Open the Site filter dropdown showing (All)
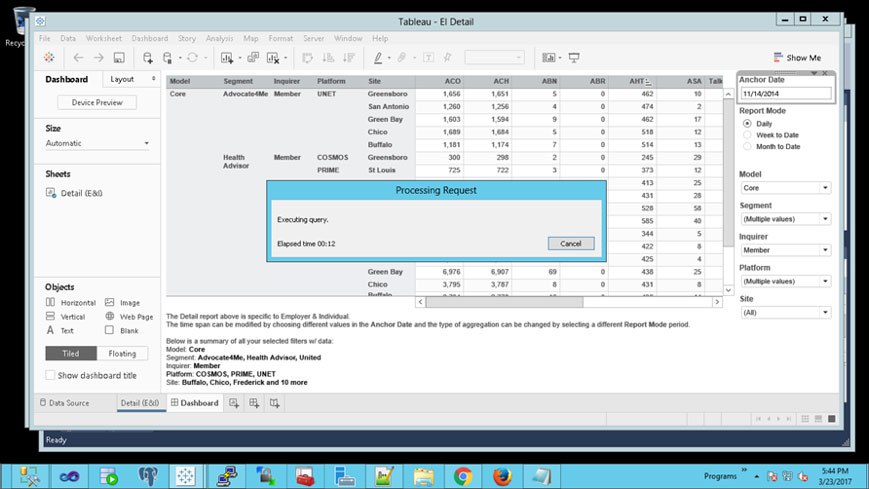Screen dimensions: 869x489 pos(785,312)
